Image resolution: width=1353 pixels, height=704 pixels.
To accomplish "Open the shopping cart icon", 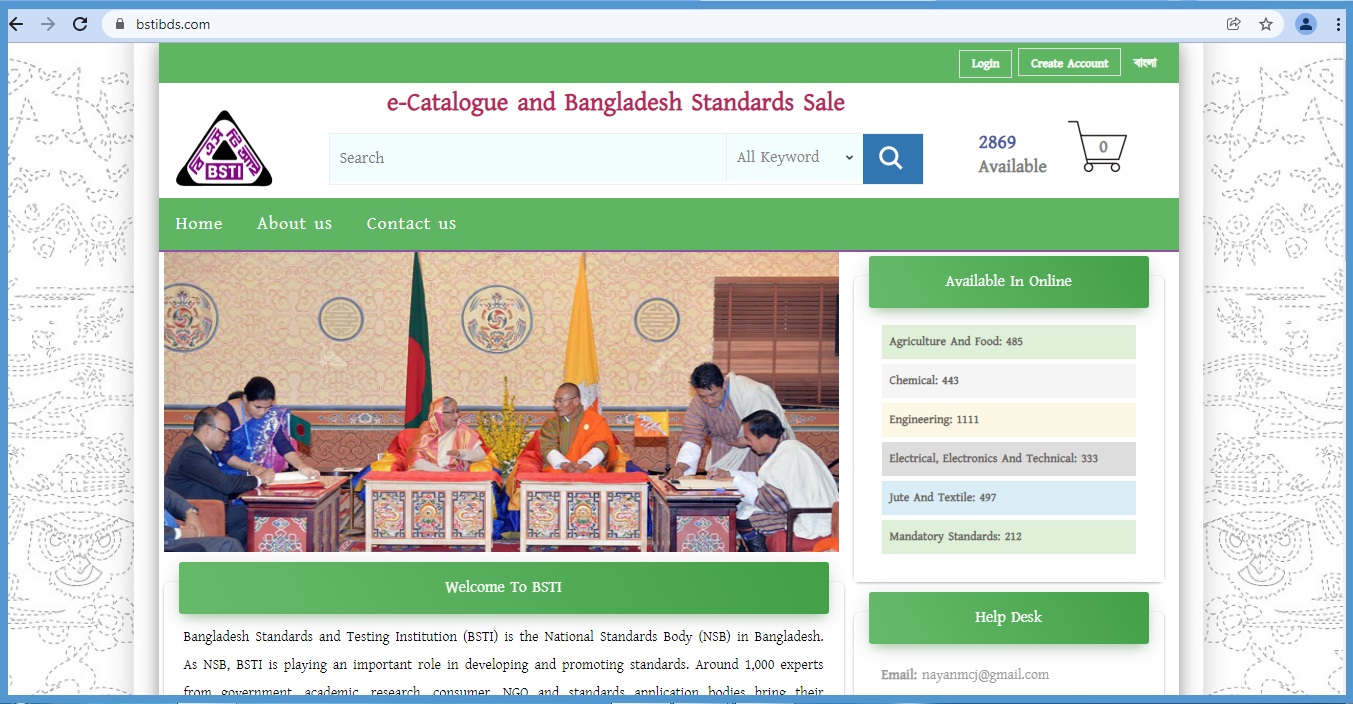I will tap(1098, 147).
